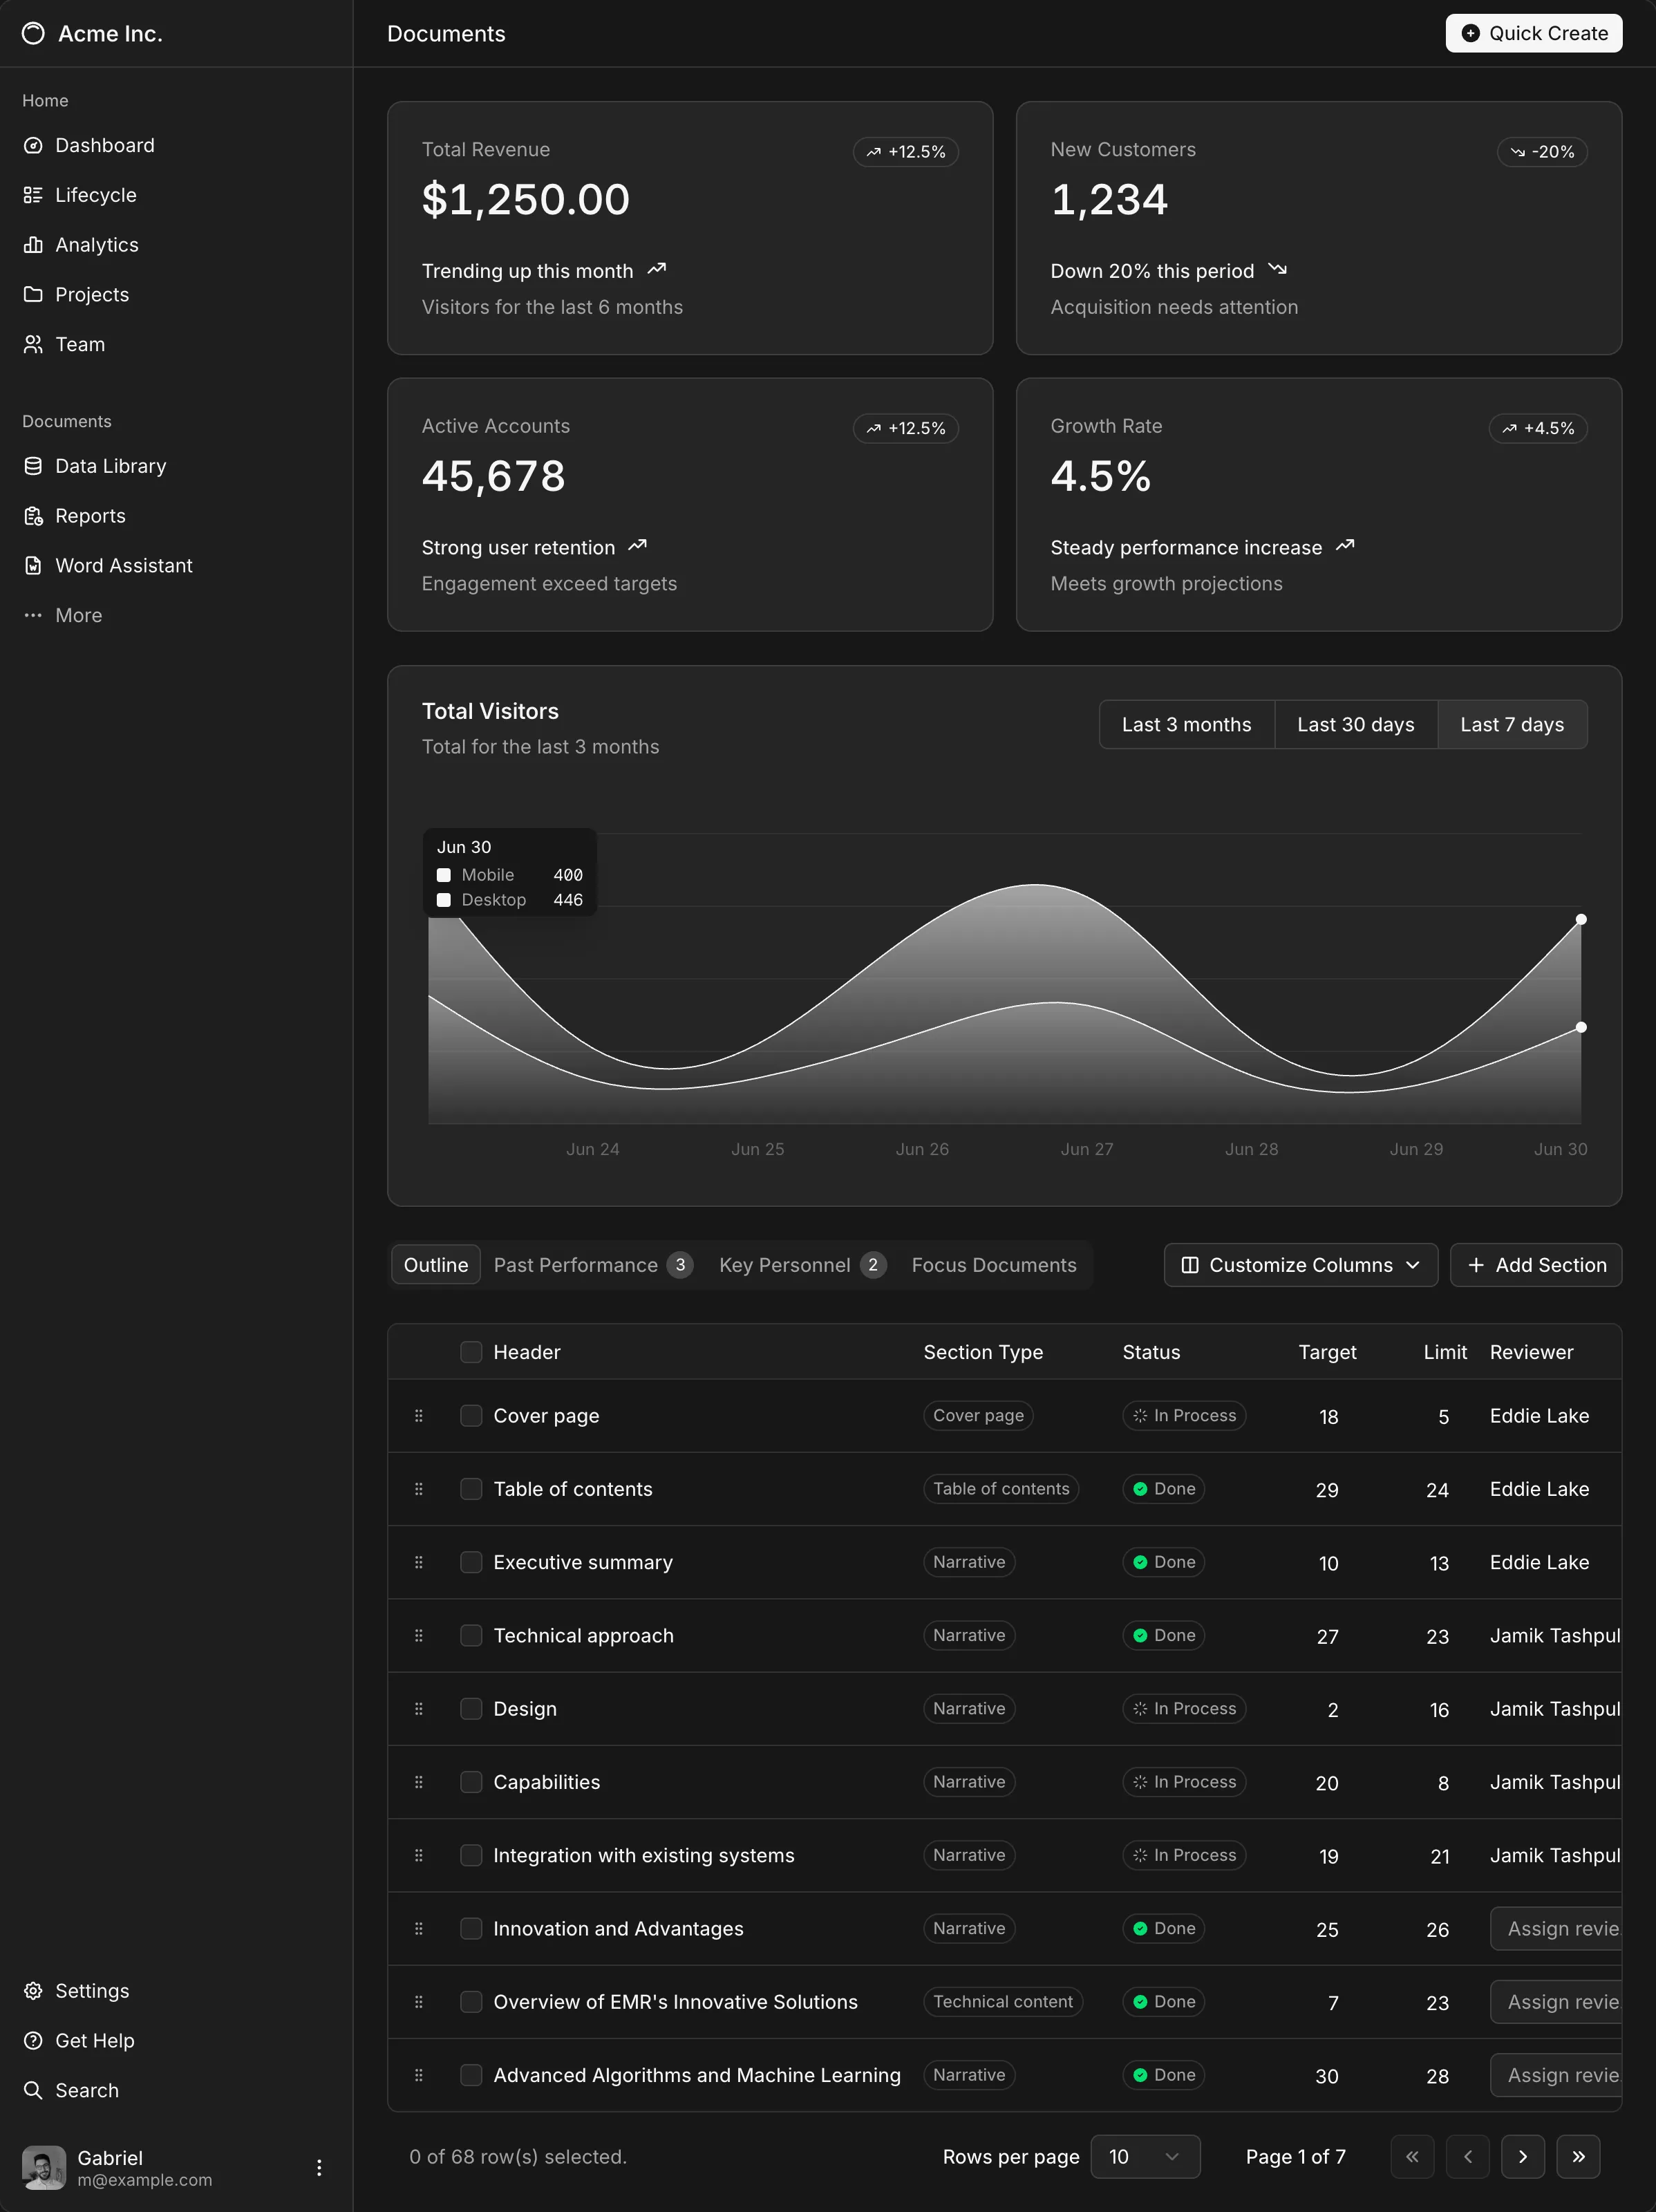Go to next page of table
This screenshot has height=2212, width=1656.
tap(1523, 2157)
